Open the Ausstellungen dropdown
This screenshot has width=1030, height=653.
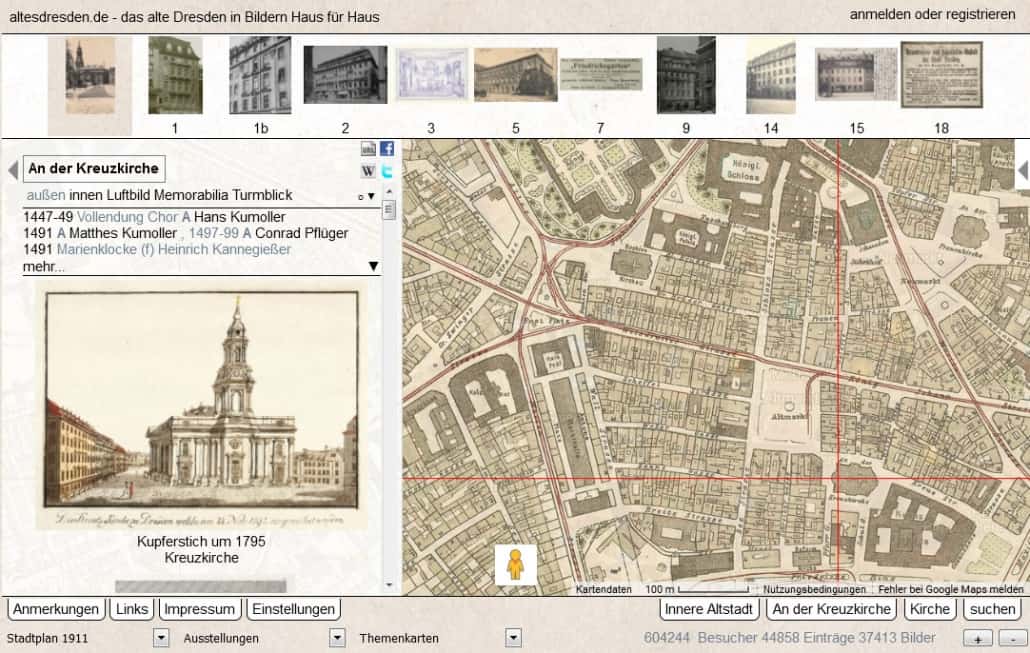(x=337, y=638)
